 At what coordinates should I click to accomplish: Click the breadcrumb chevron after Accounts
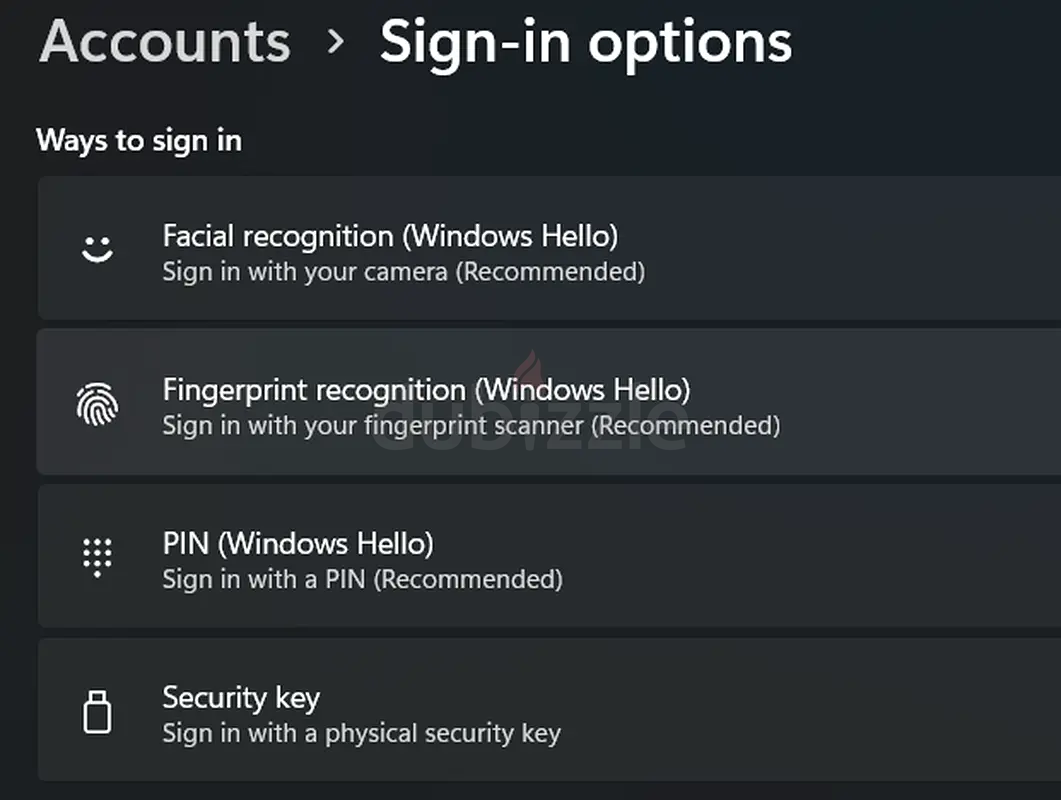[336, 43]
